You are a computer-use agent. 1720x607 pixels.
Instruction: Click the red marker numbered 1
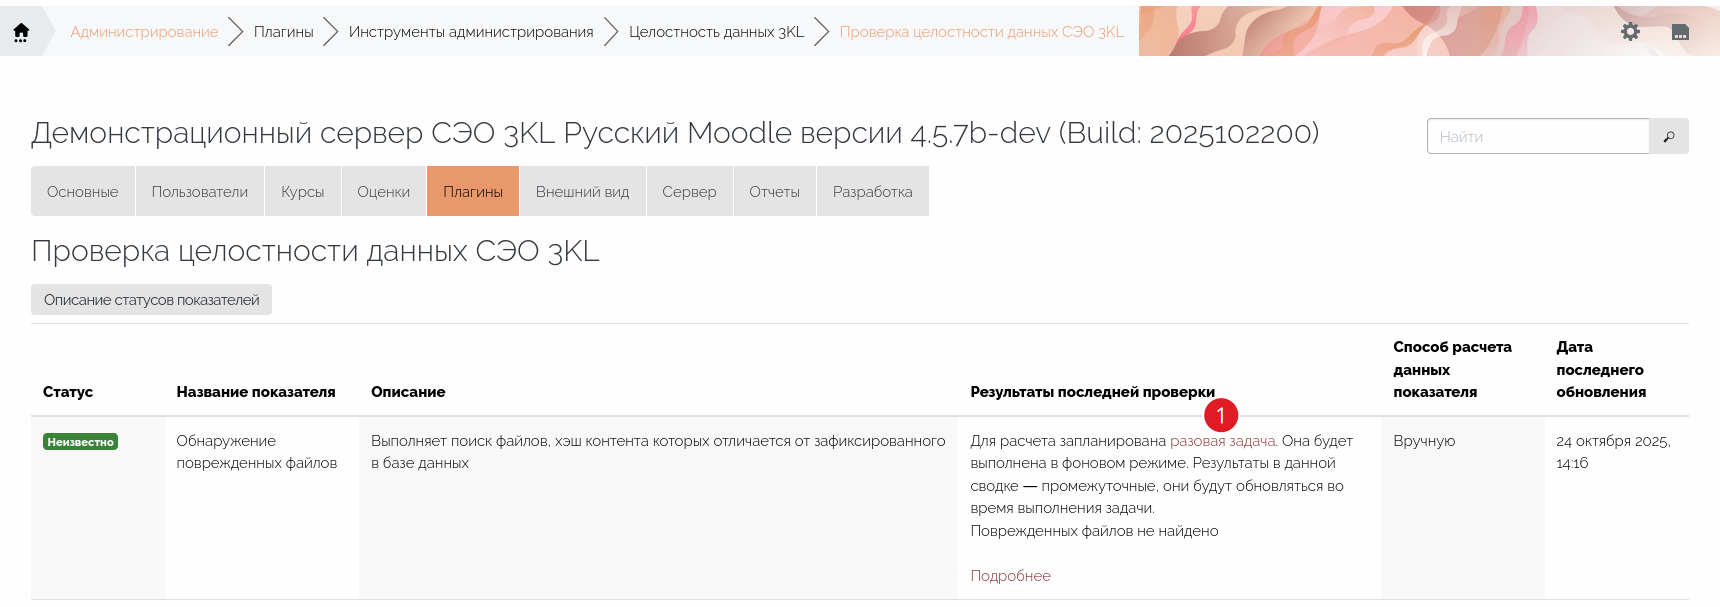(1220, 414)
